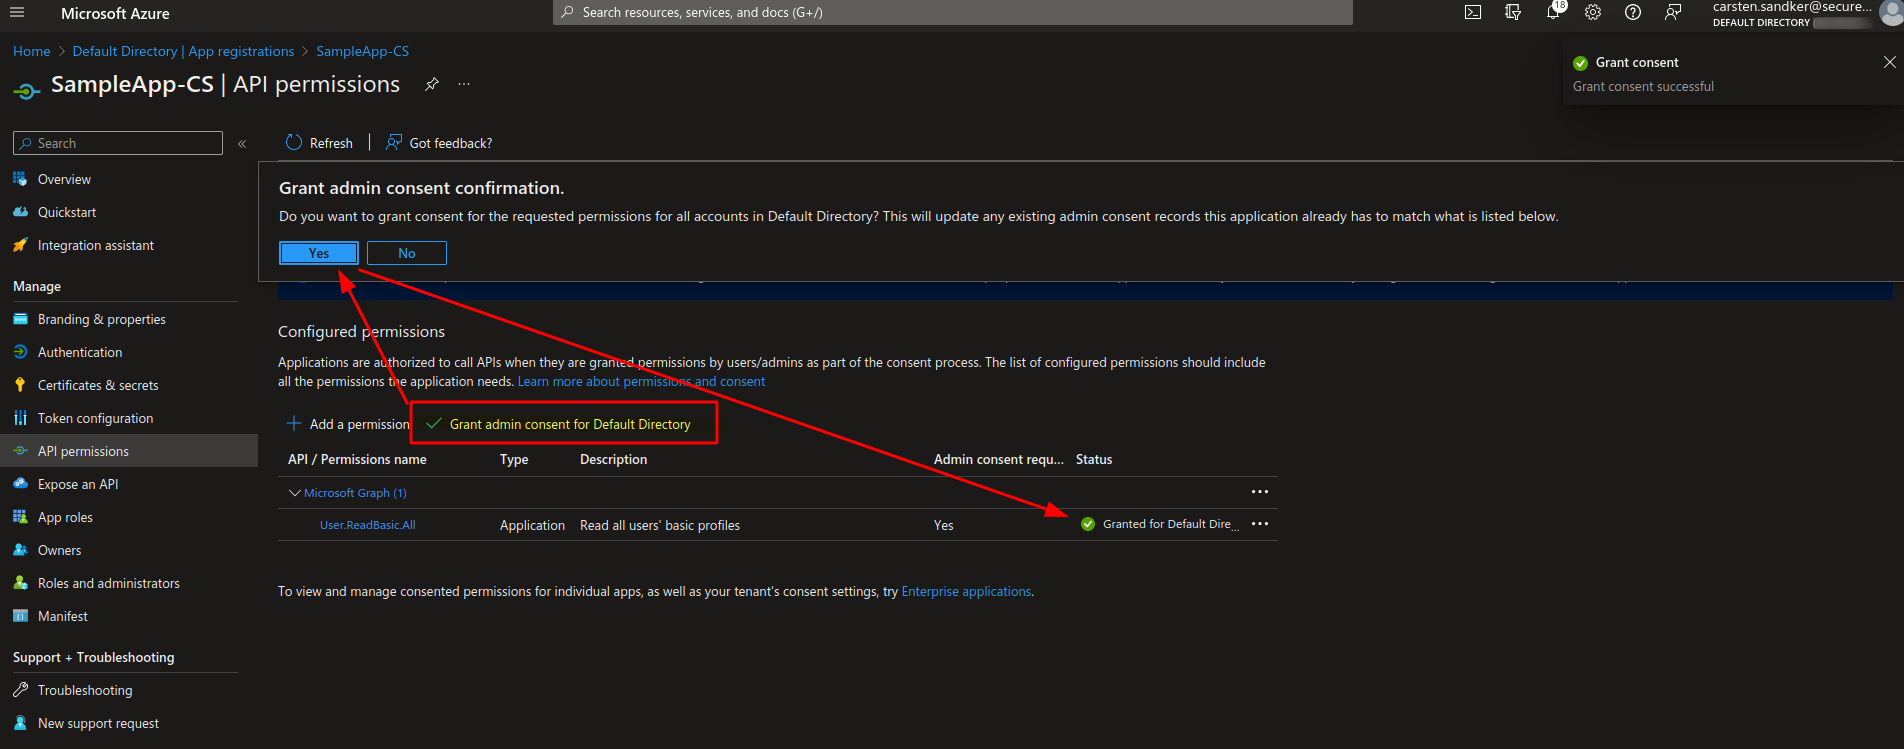The image size is (1904, 749).
Task: Click the Feedback icon in top bar
Action: pos(1673,13)
